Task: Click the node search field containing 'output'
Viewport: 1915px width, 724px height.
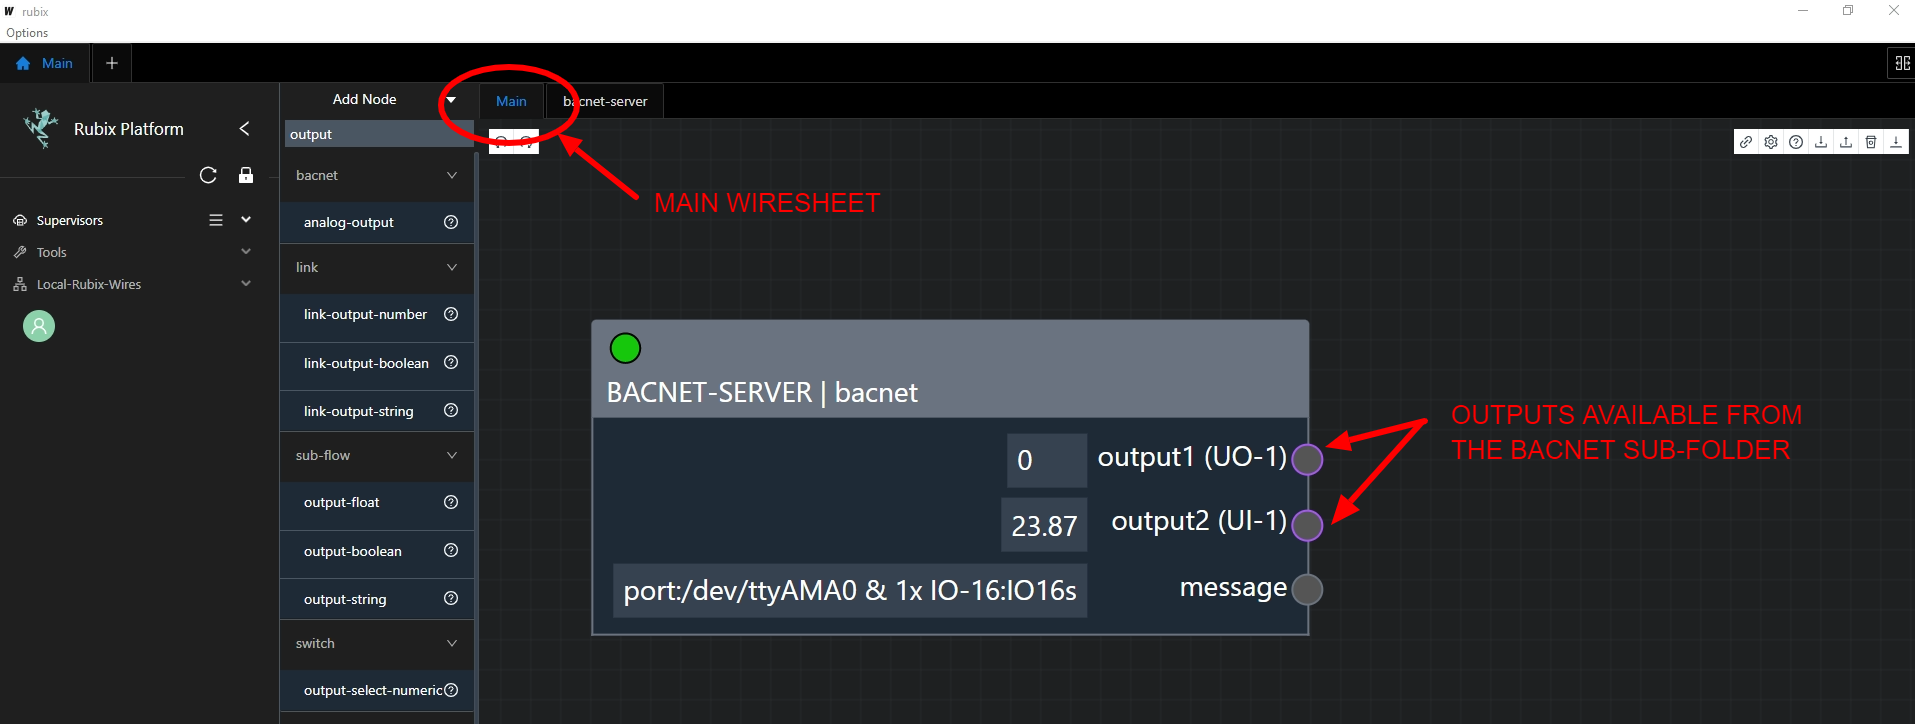Action: point(378,134)
